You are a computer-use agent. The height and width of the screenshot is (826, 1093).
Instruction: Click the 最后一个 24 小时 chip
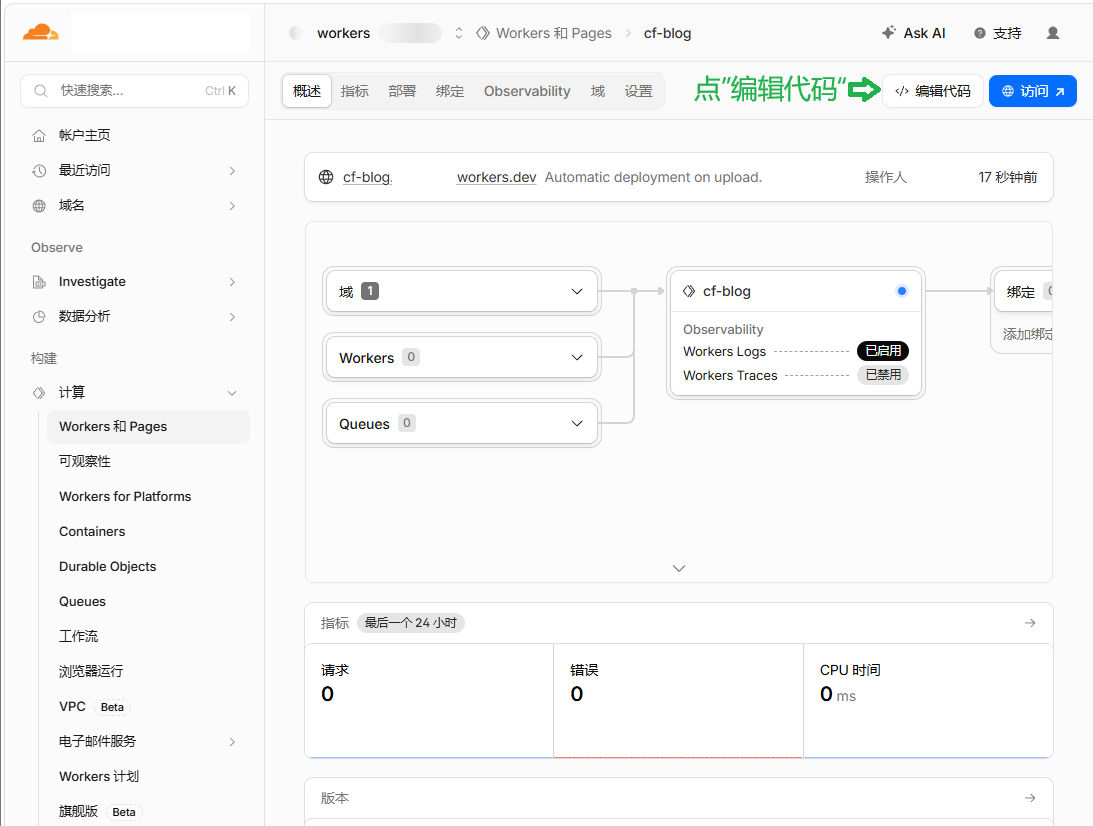pyautogui.click(x=411, y=622)
